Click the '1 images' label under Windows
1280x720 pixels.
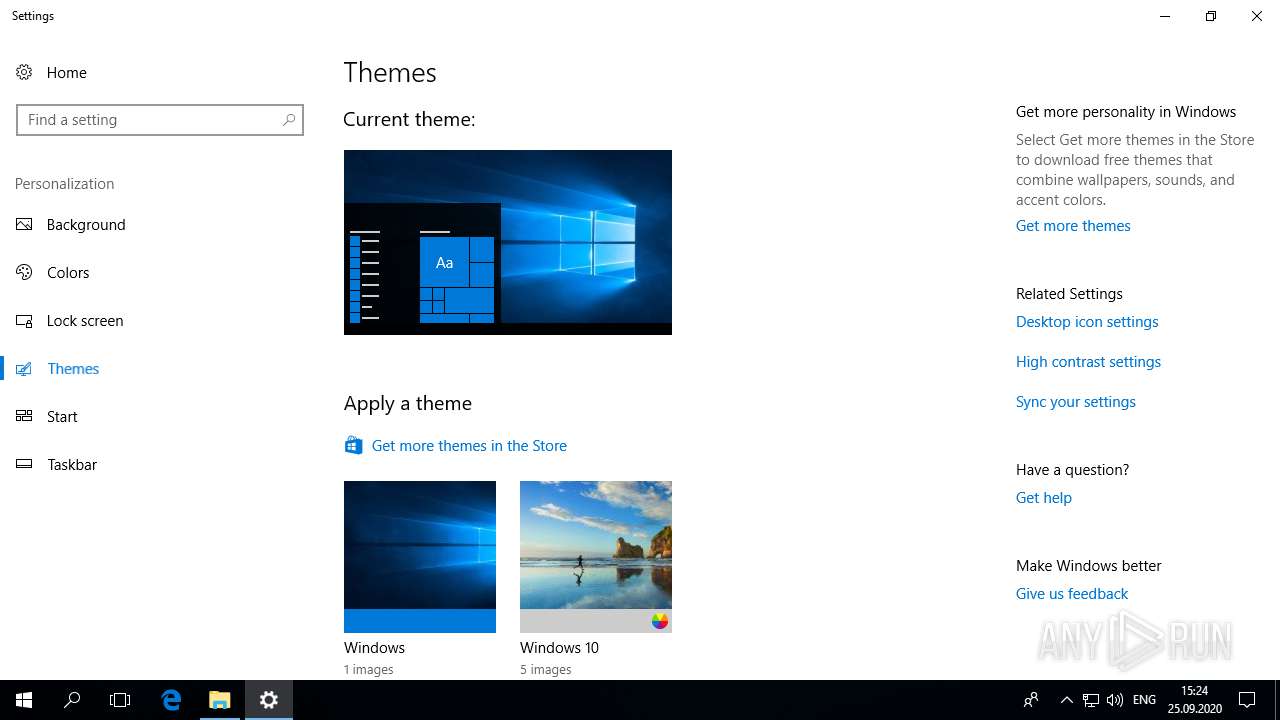coord(369,670)
